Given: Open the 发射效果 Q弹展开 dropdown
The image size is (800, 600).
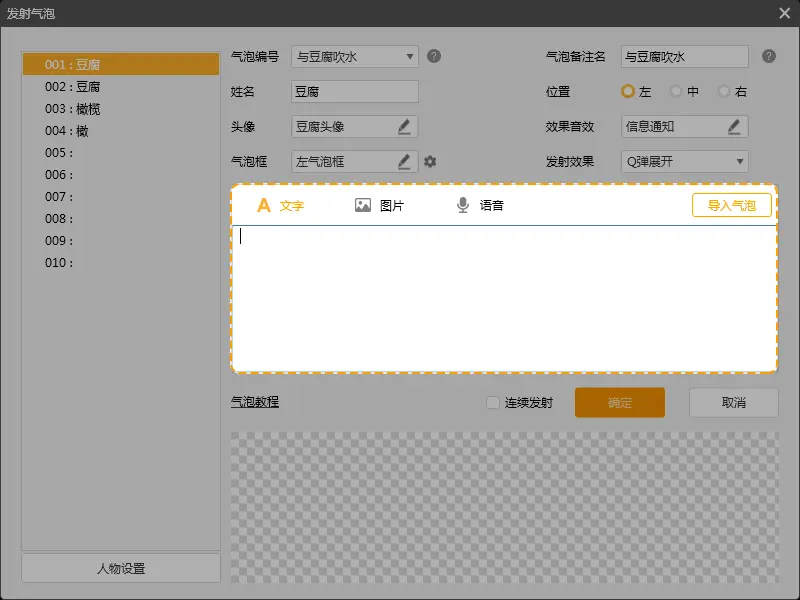Looking at the screenshot, I should point(739,161).
